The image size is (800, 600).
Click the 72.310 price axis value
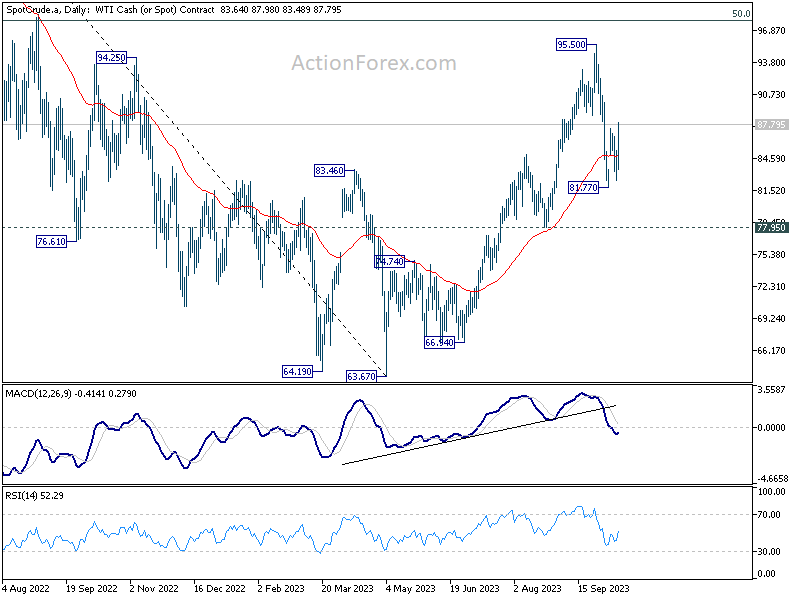click(771, 287)
